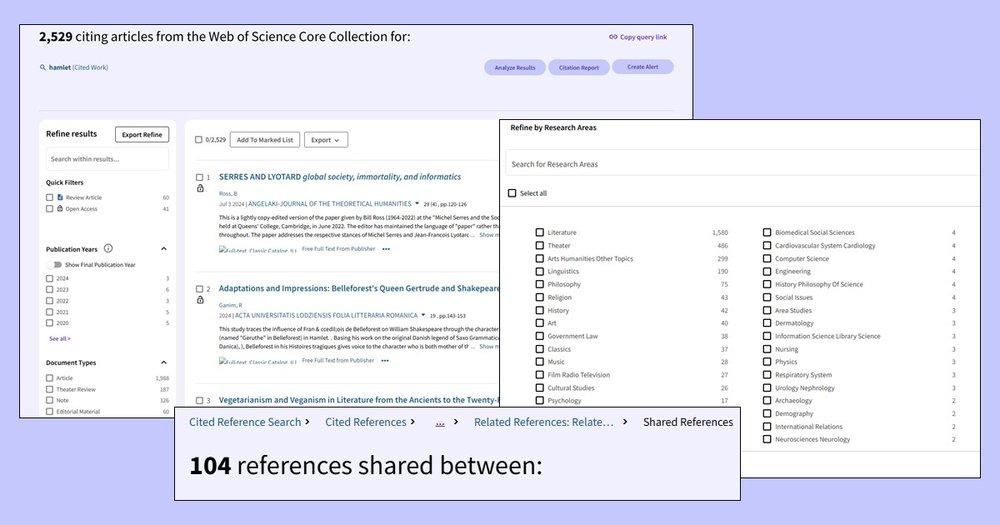The image size is (1000, 525).
Task: Click the Search for Research Areas field
Action: [x=742, y=164]
